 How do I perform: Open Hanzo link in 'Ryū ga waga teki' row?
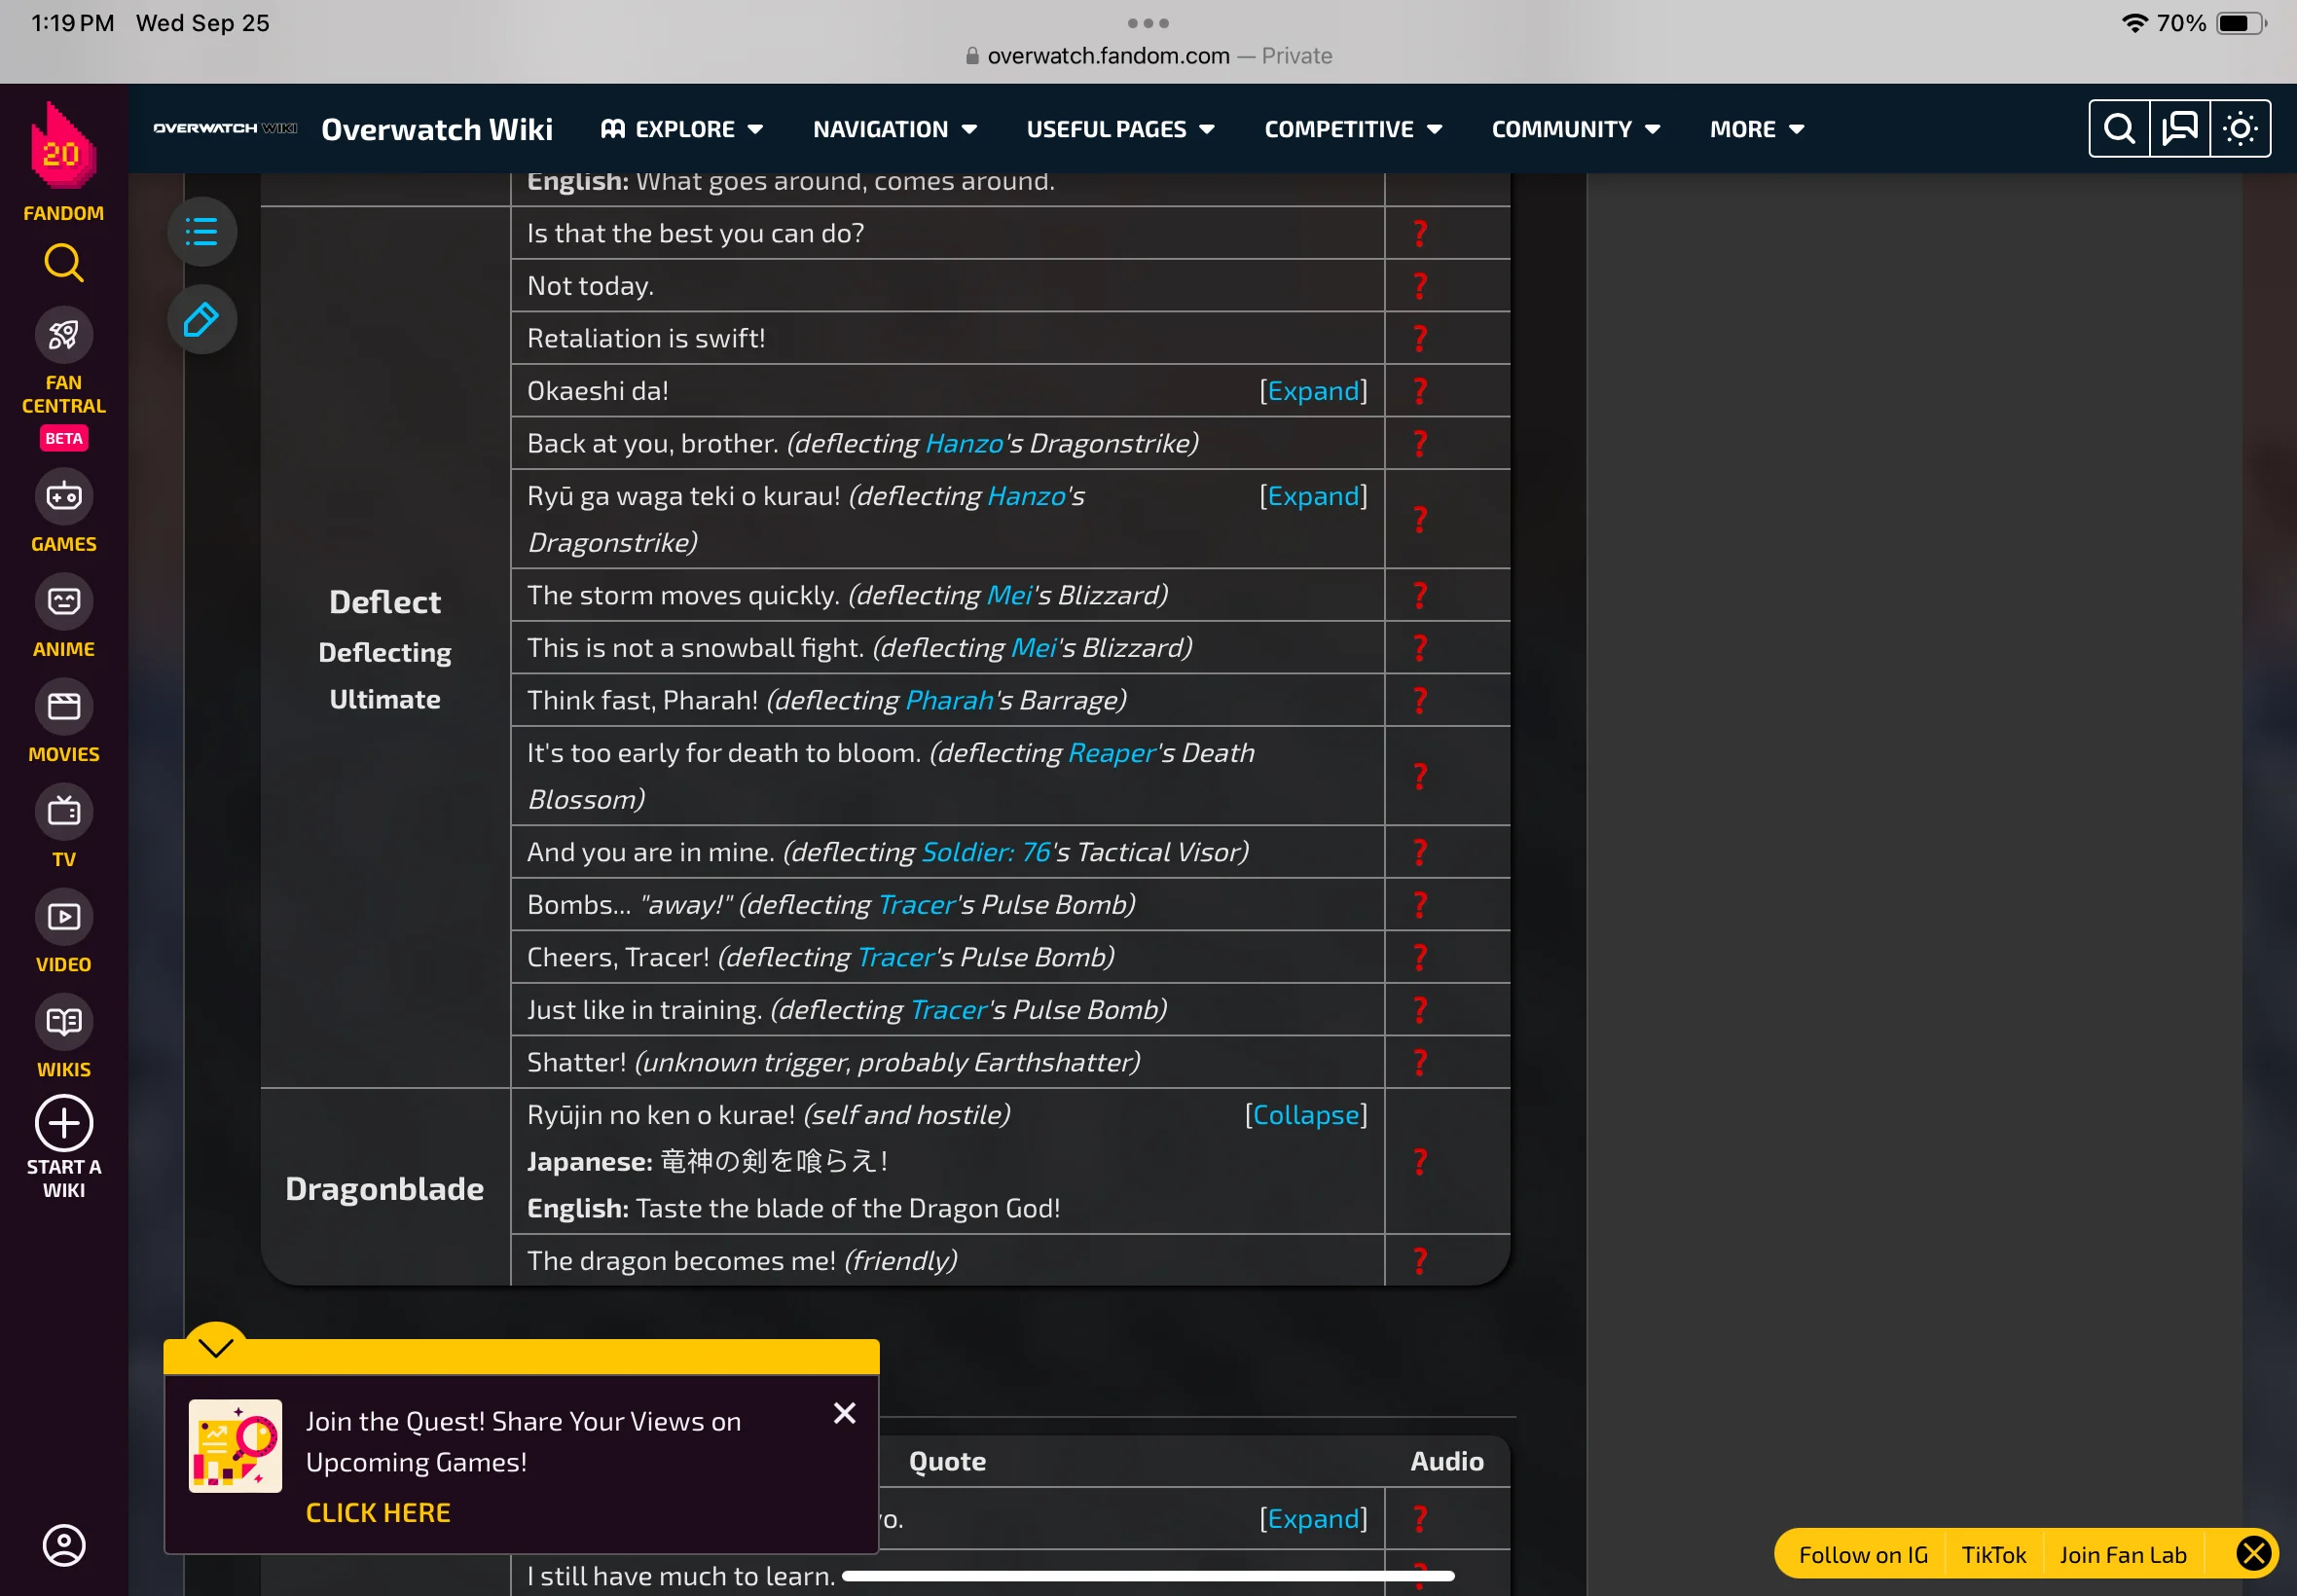pyautogui.click(x=1026, y=496)
